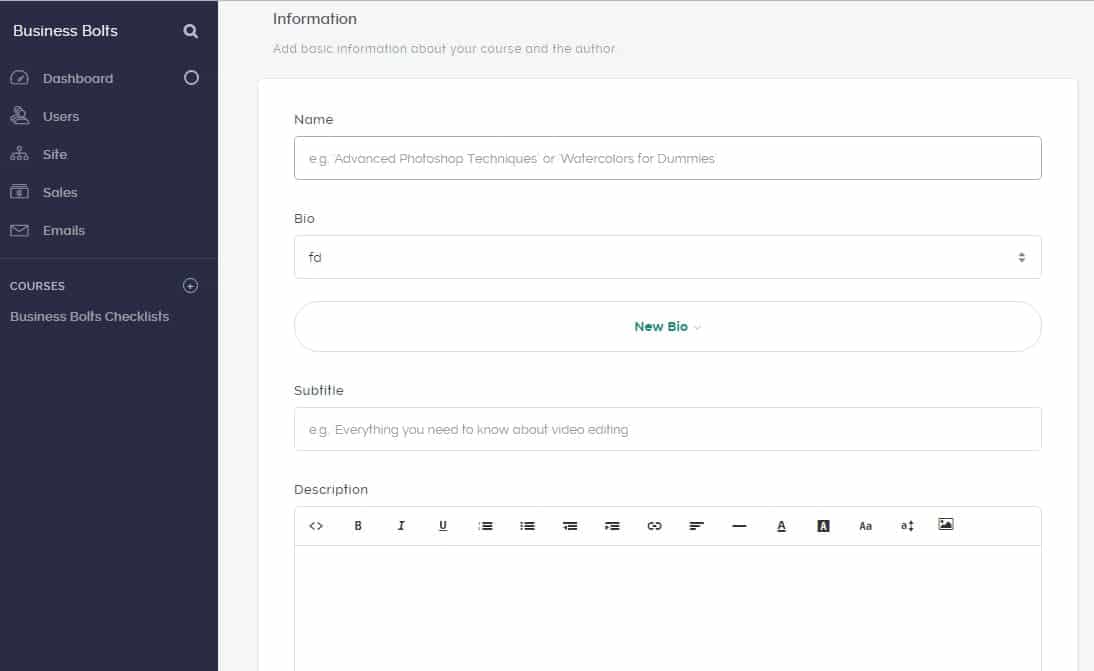
Task: Apply italic formatting in the description toolbar
Action: coord(401,526)
